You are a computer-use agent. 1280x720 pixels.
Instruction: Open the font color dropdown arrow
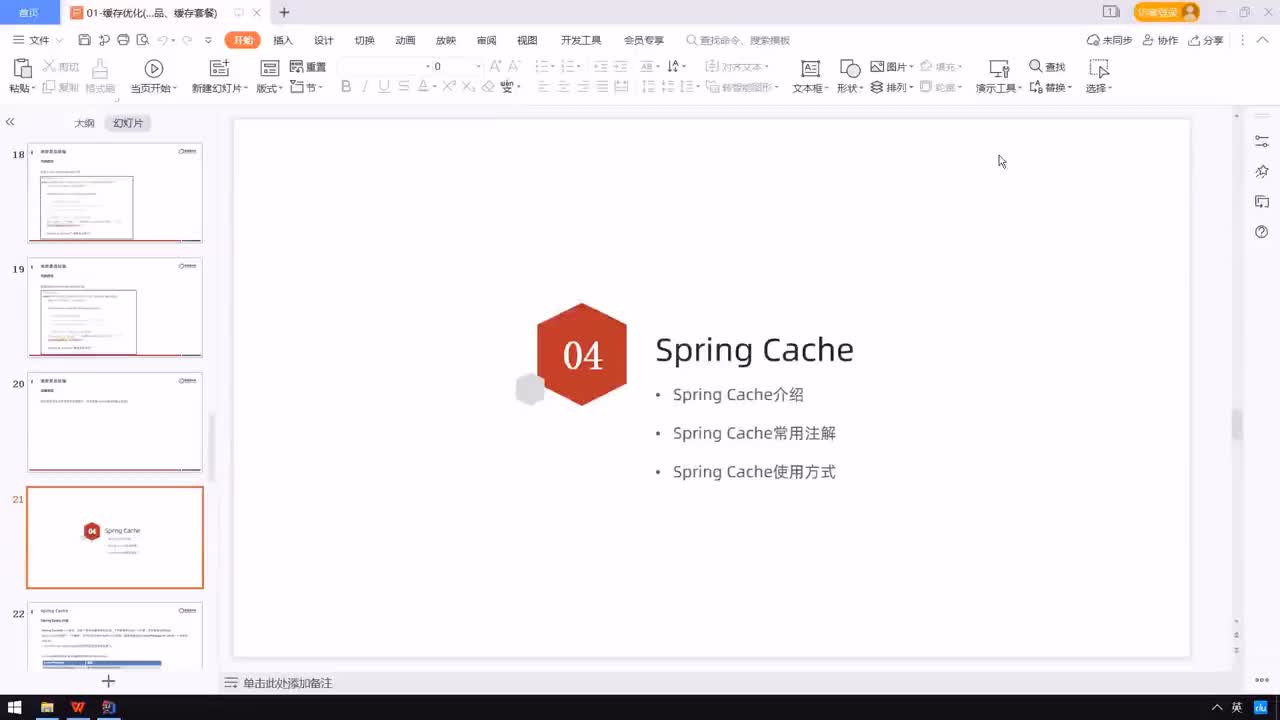click(434, 88)
